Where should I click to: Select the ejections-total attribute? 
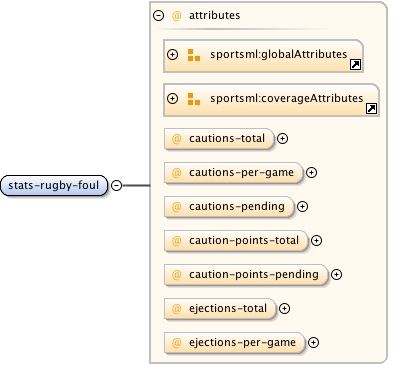(220, 309)
